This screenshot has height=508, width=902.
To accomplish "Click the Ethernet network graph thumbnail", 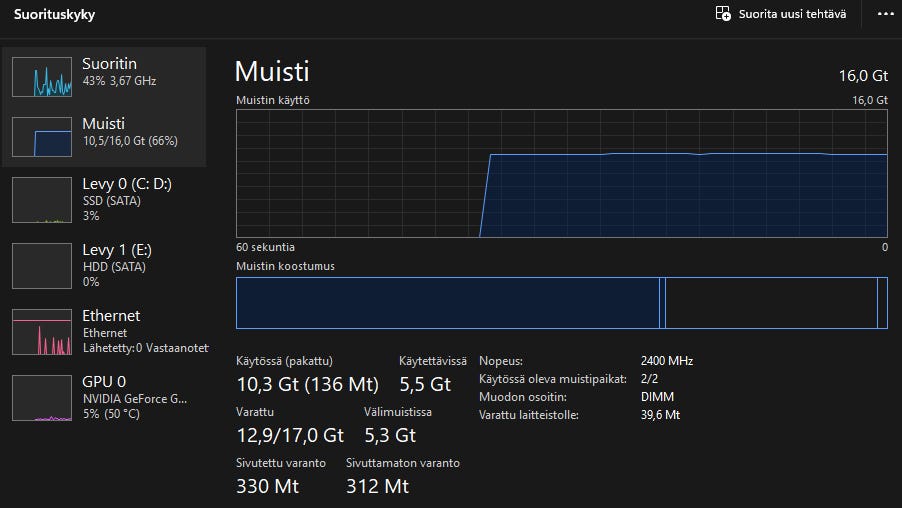I will click(42, 332).
